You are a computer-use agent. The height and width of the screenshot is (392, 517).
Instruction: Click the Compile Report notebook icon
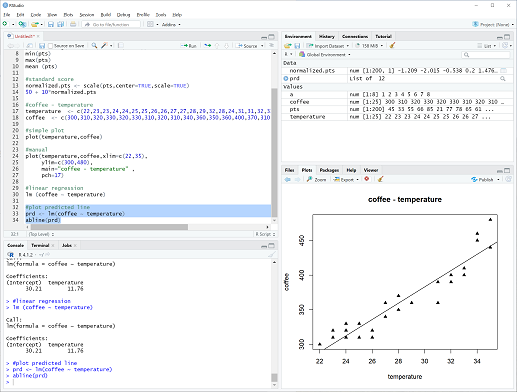point(121,45)
